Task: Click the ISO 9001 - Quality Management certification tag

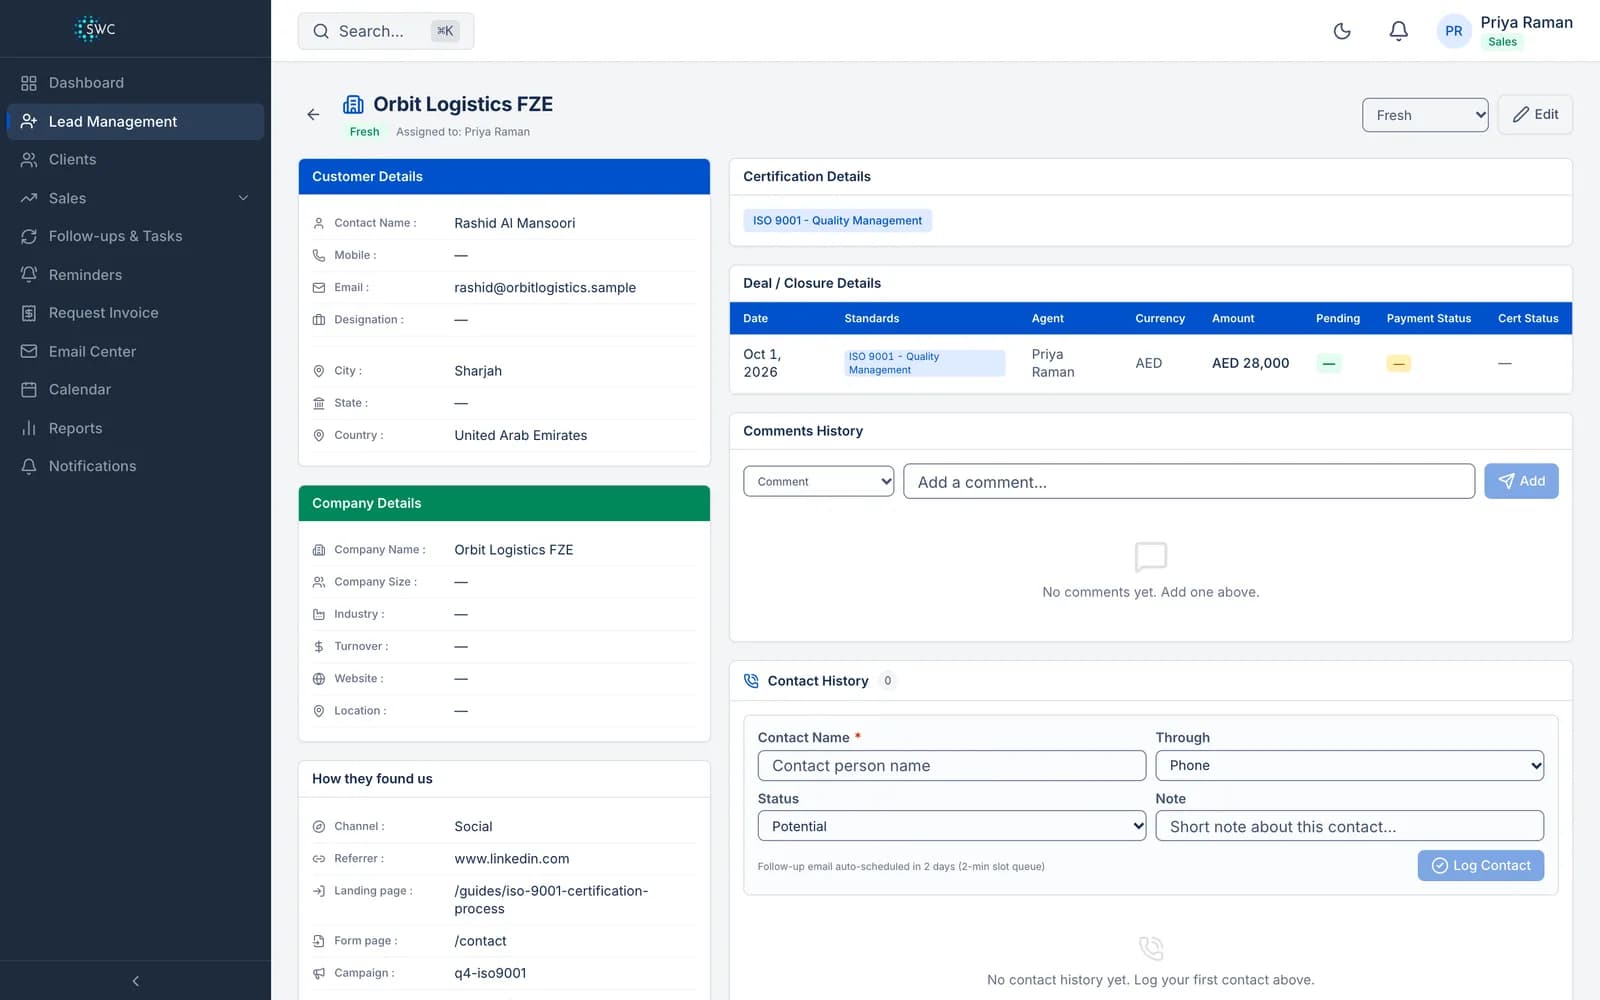Action: click(x=837, y=221)
